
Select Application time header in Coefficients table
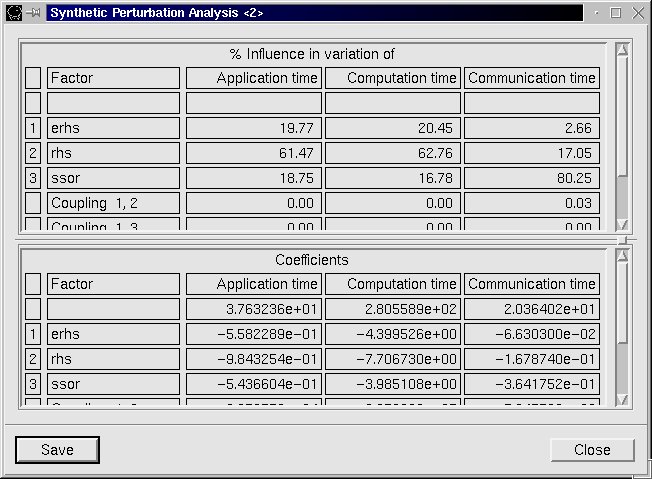tap(254, 284)
